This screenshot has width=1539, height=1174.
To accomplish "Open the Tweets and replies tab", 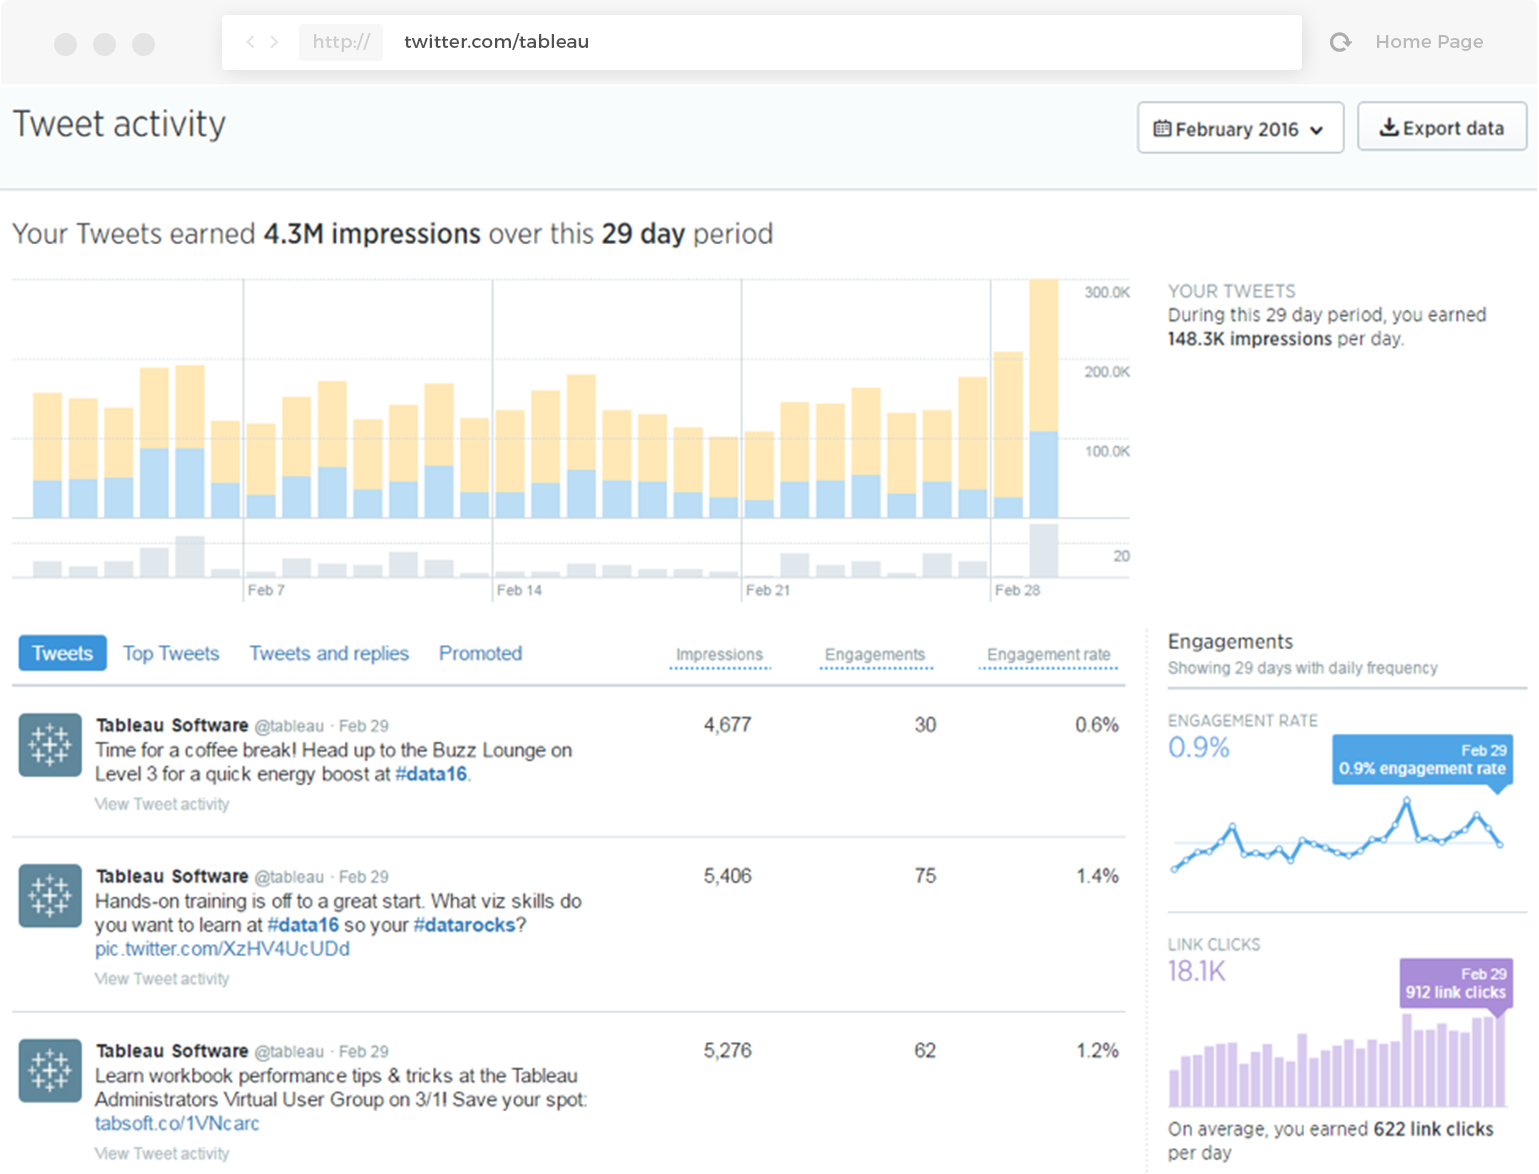I will click(x=329, y=653).
